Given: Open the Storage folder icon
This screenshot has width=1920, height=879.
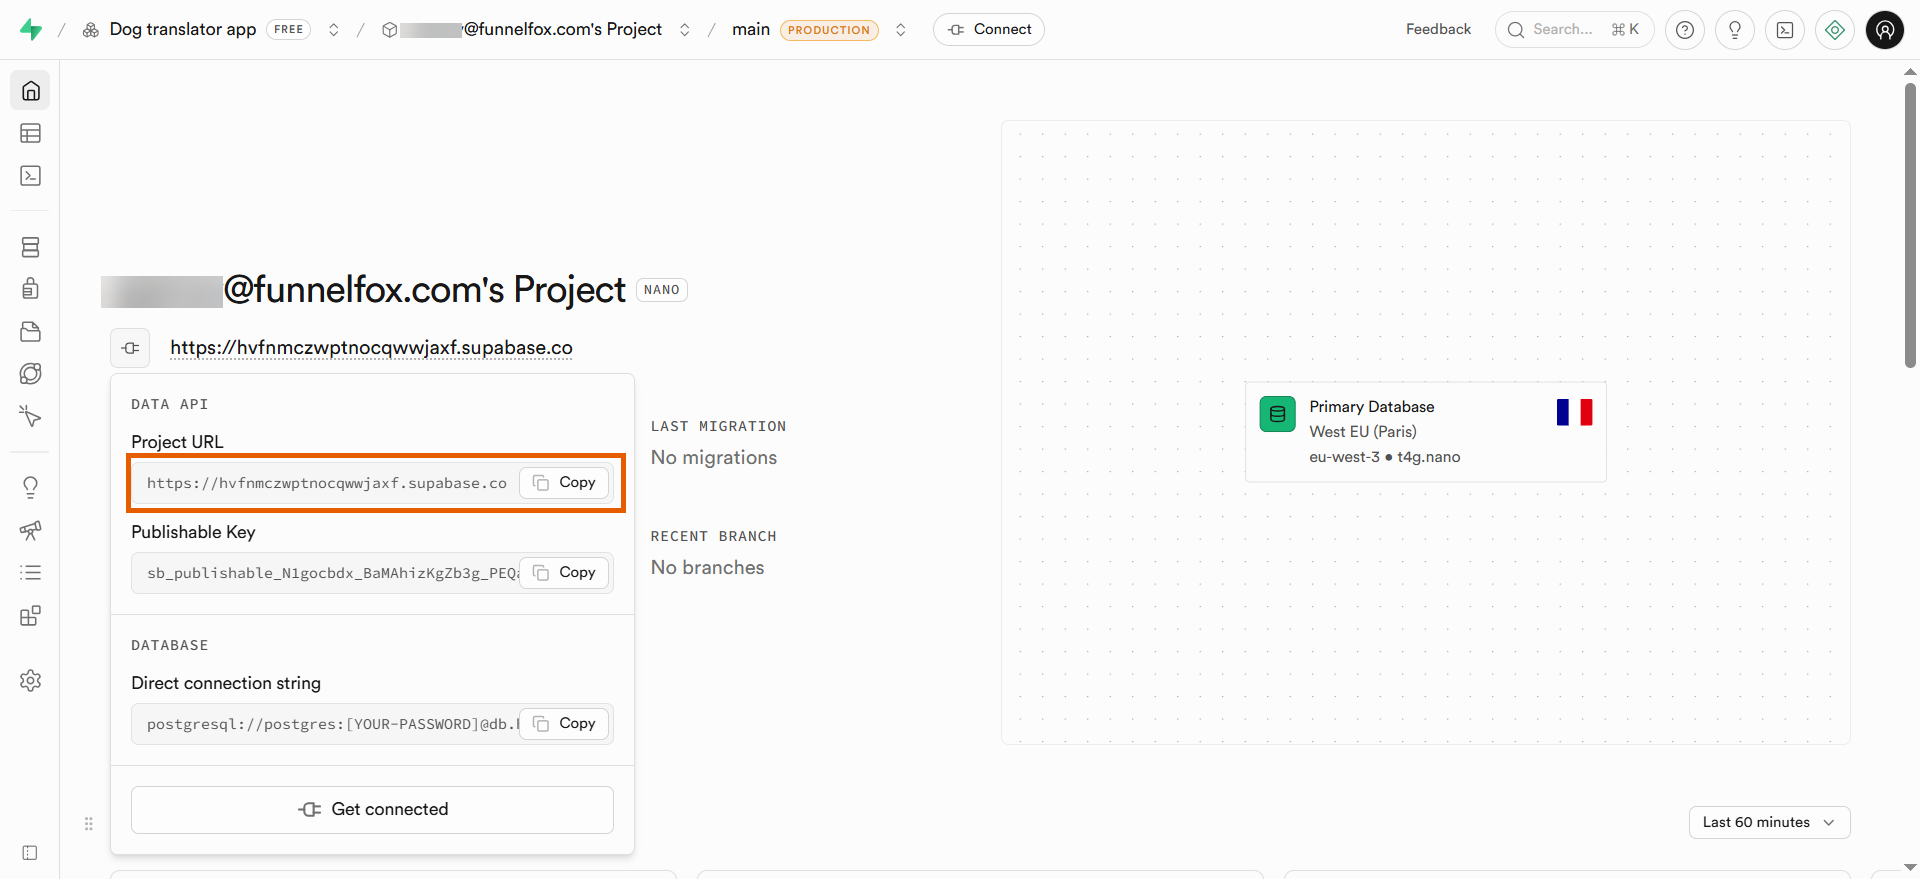Looking at the screenshot, I should click(x=31, y=332).
